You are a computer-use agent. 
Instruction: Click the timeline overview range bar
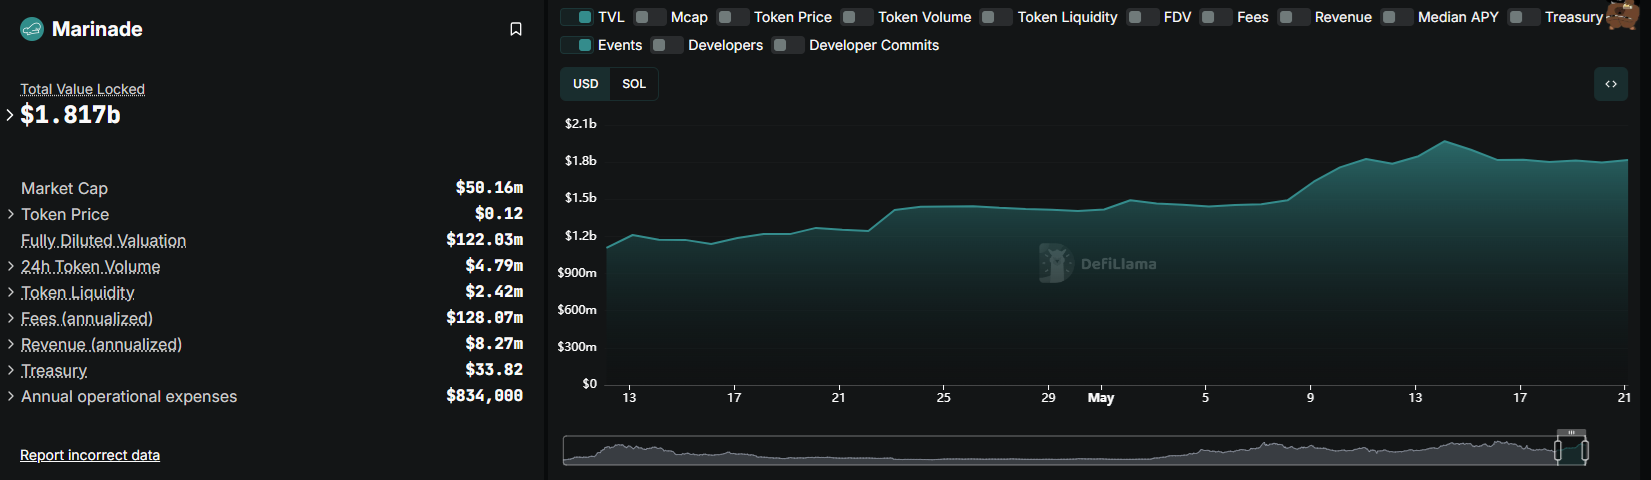coord(1075,451)
